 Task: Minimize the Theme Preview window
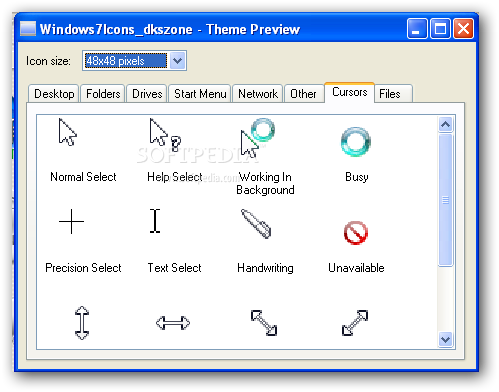click(x=417, y=29)
